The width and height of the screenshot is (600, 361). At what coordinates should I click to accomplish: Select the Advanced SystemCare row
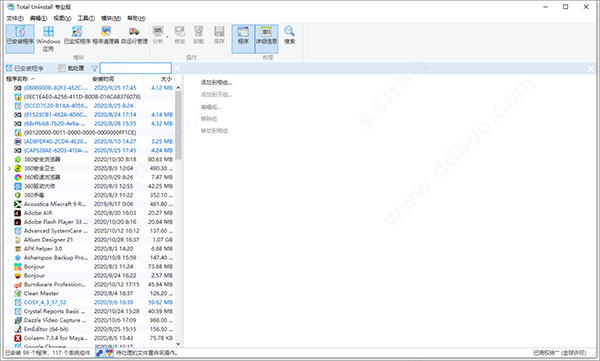[x=90, y=231]
